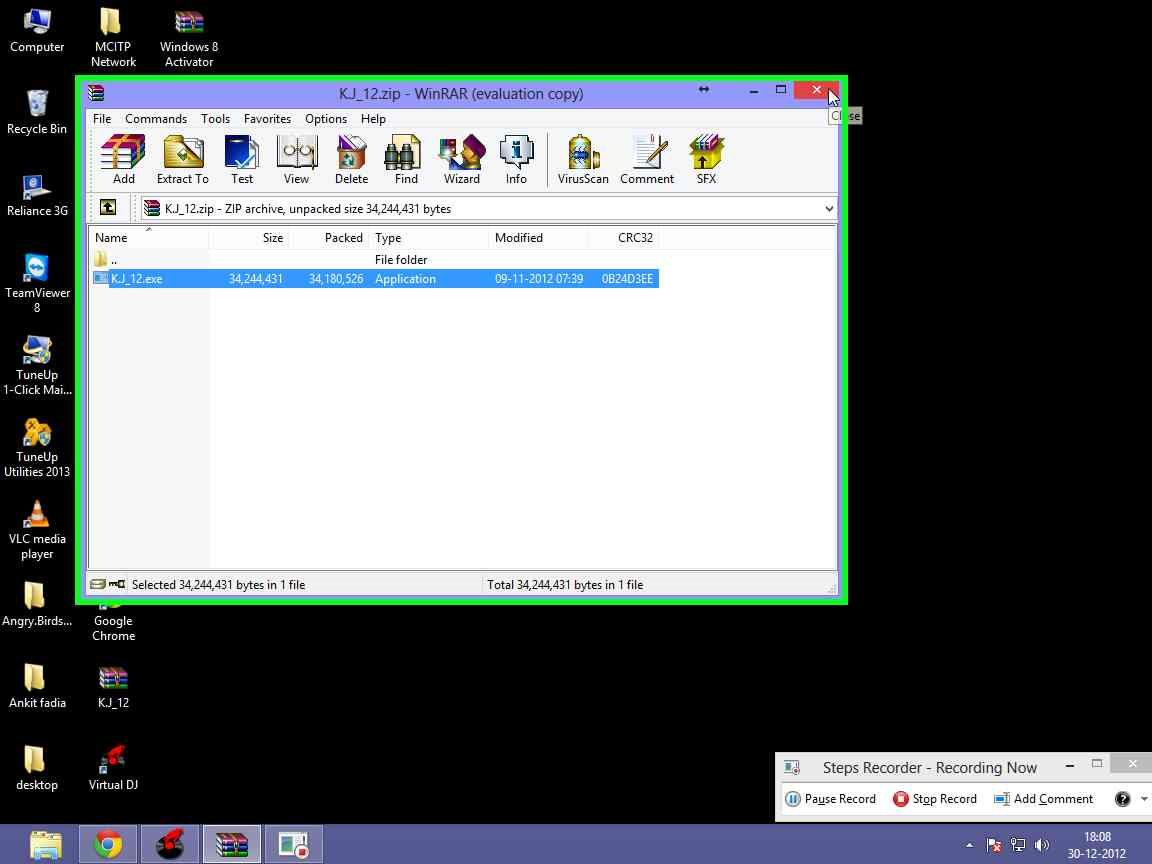This screenshot has height=864, width=1152.
Task: Show hidden system tray icons
Action: point(970,845)
